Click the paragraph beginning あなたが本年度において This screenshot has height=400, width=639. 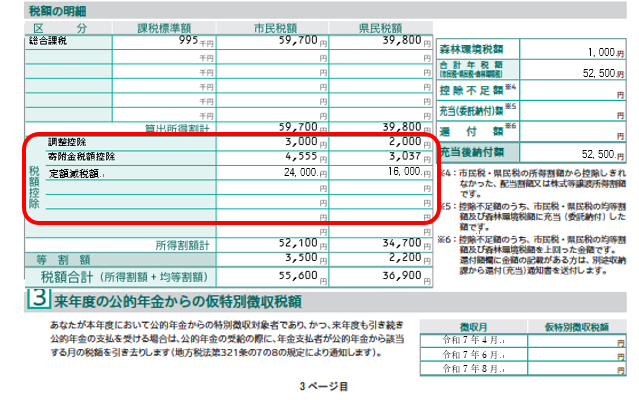227,338
